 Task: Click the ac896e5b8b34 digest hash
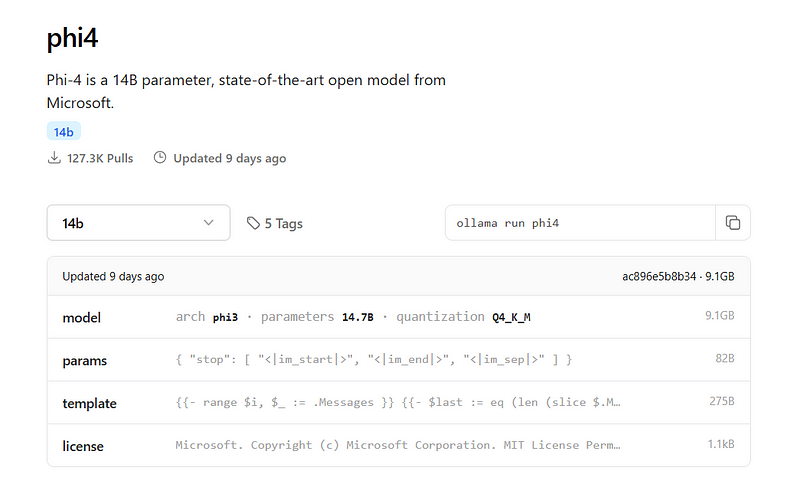[x=659, y=277]
